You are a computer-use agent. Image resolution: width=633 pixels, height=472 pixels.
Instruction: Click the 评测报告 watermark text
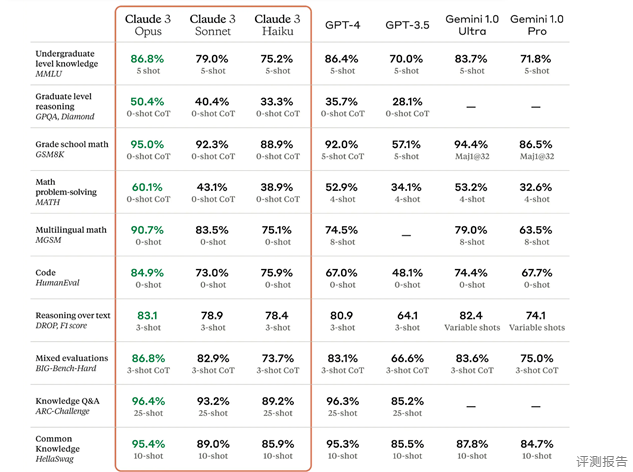[x=602, y=461]
